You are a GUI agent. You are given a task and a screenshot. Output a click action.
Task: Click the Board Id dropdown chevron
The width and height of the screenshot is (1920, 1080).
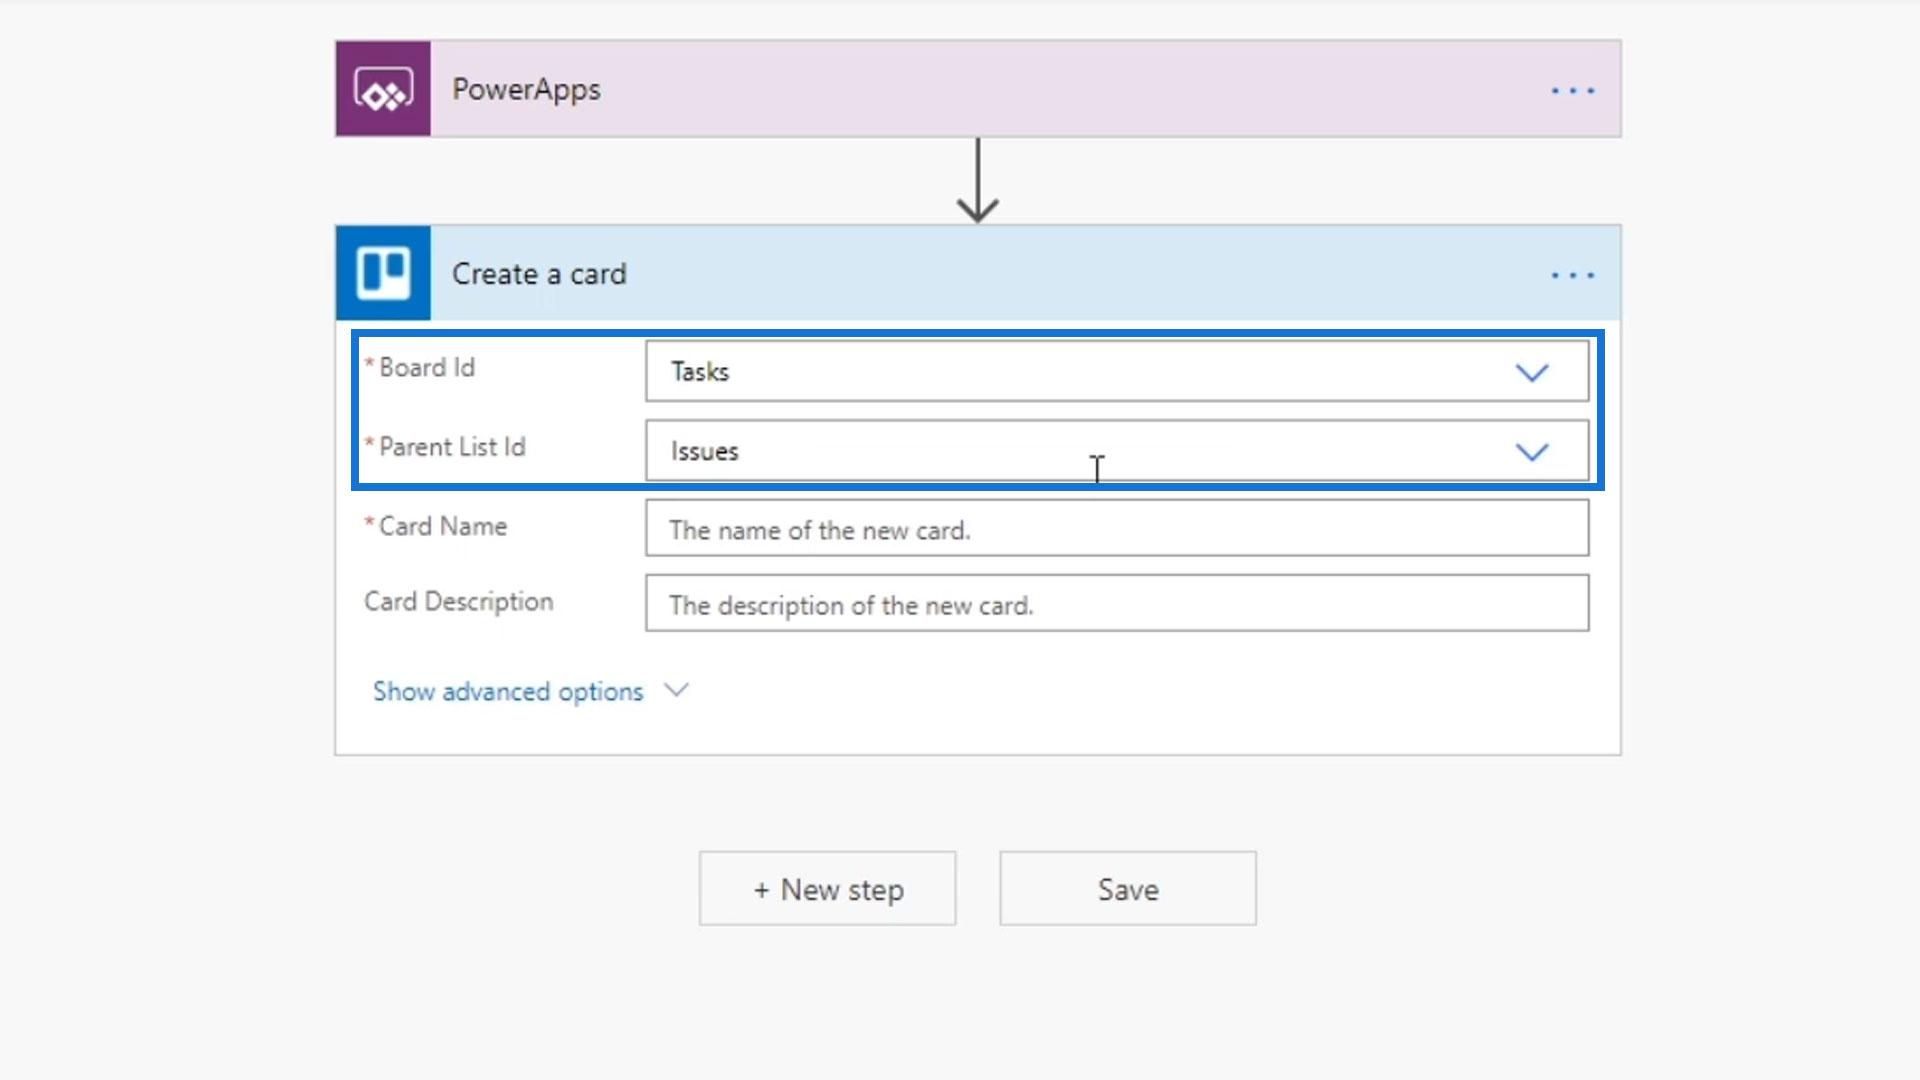pyautogui.click(x=1531, y=373)
